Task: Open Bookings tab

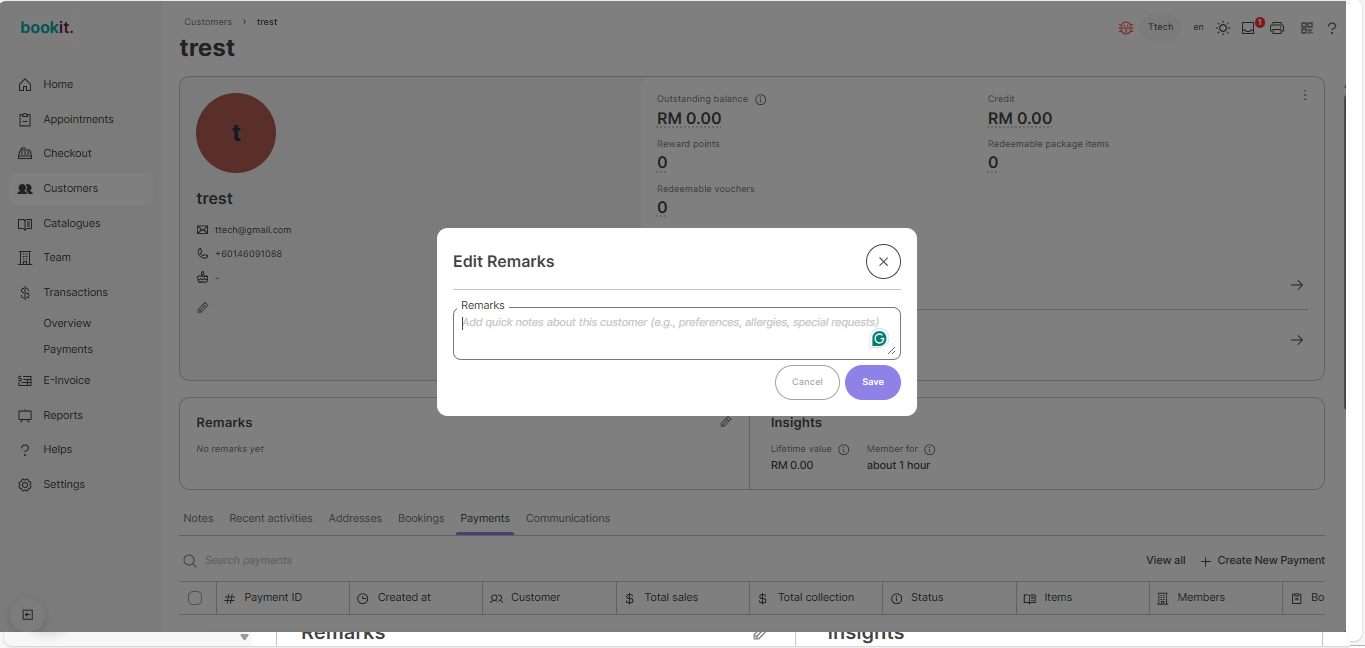Action: [421, 518]
